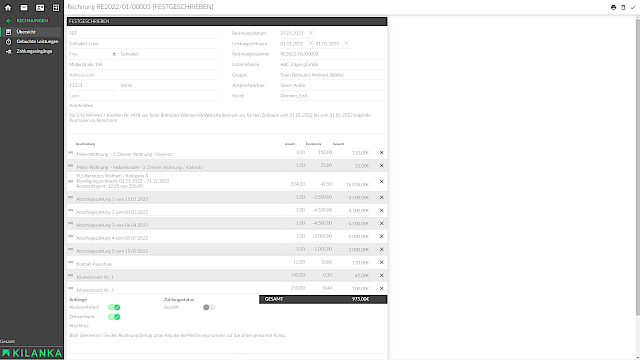Click the Anschreiben text area
Image resolution: width=640 pixels, height=360 pixels.
click(226, 122)
